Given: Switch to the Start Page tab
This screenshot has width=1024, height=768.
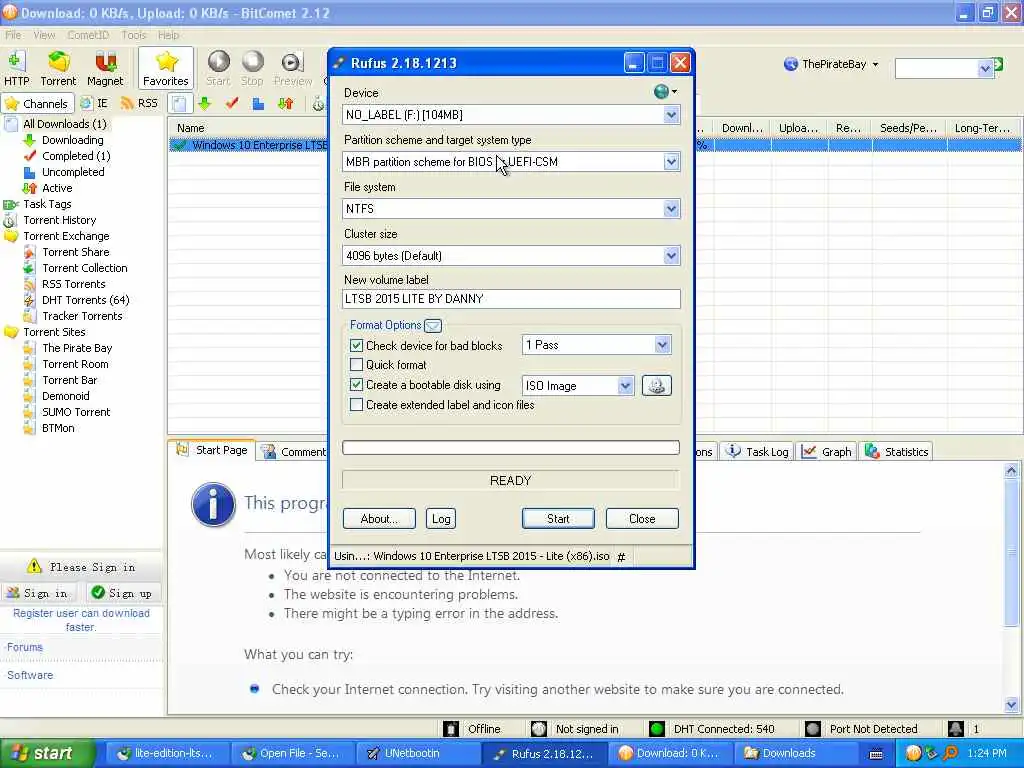Looking at the screenshot, I should tap(212, 450).
